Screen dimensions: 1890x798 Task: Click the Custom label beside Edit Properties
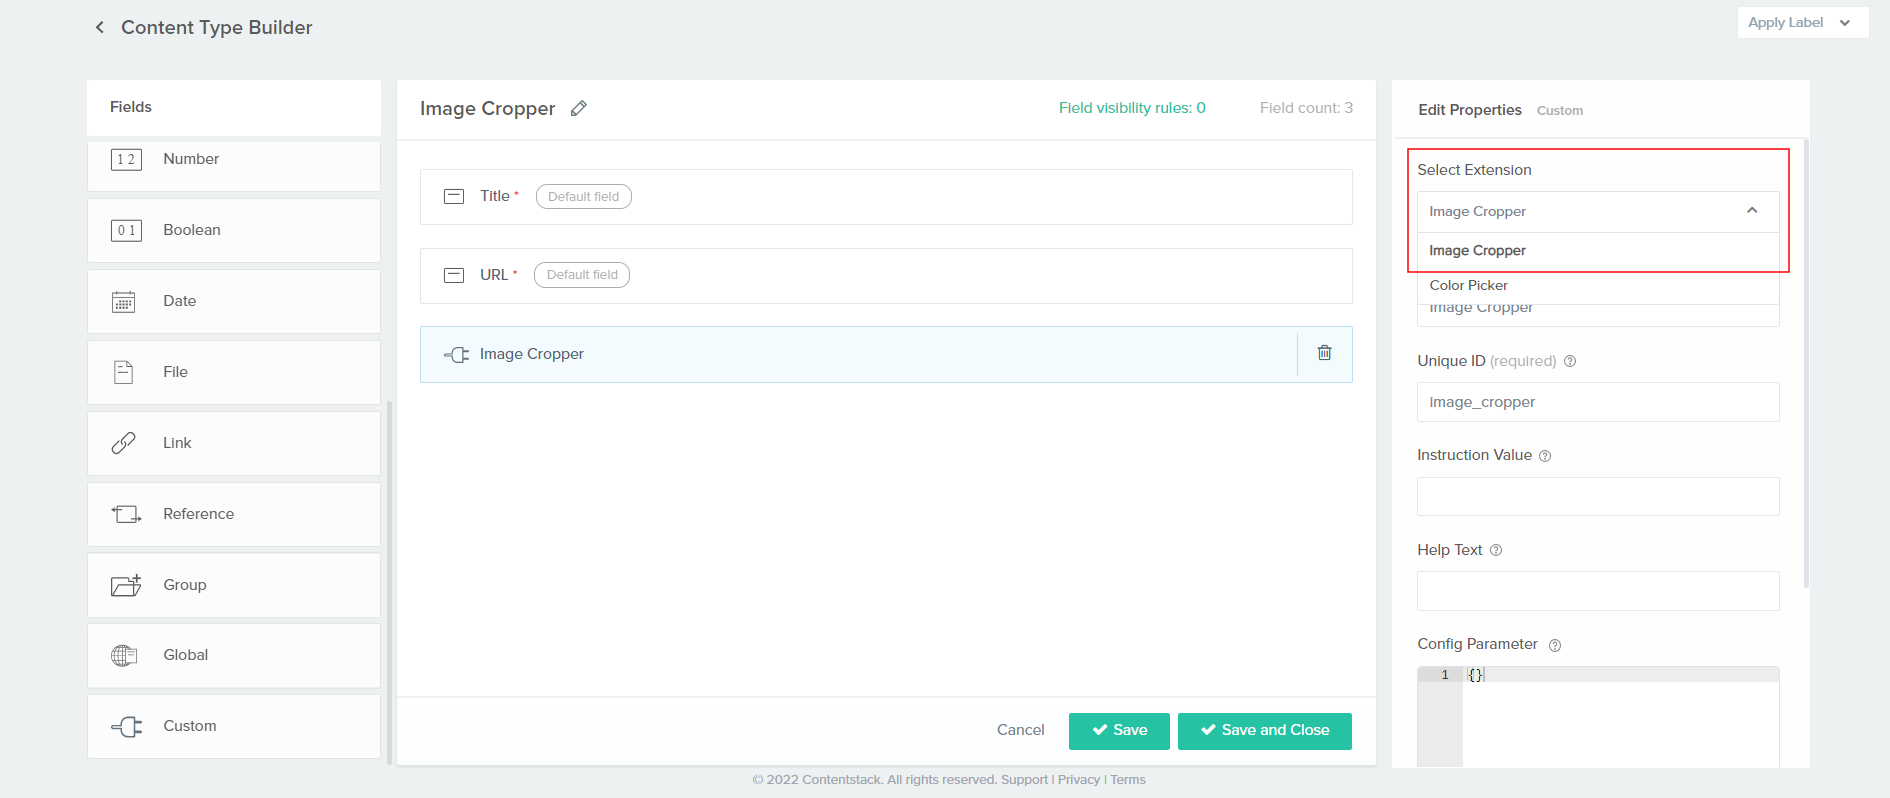coord(1560,111)
